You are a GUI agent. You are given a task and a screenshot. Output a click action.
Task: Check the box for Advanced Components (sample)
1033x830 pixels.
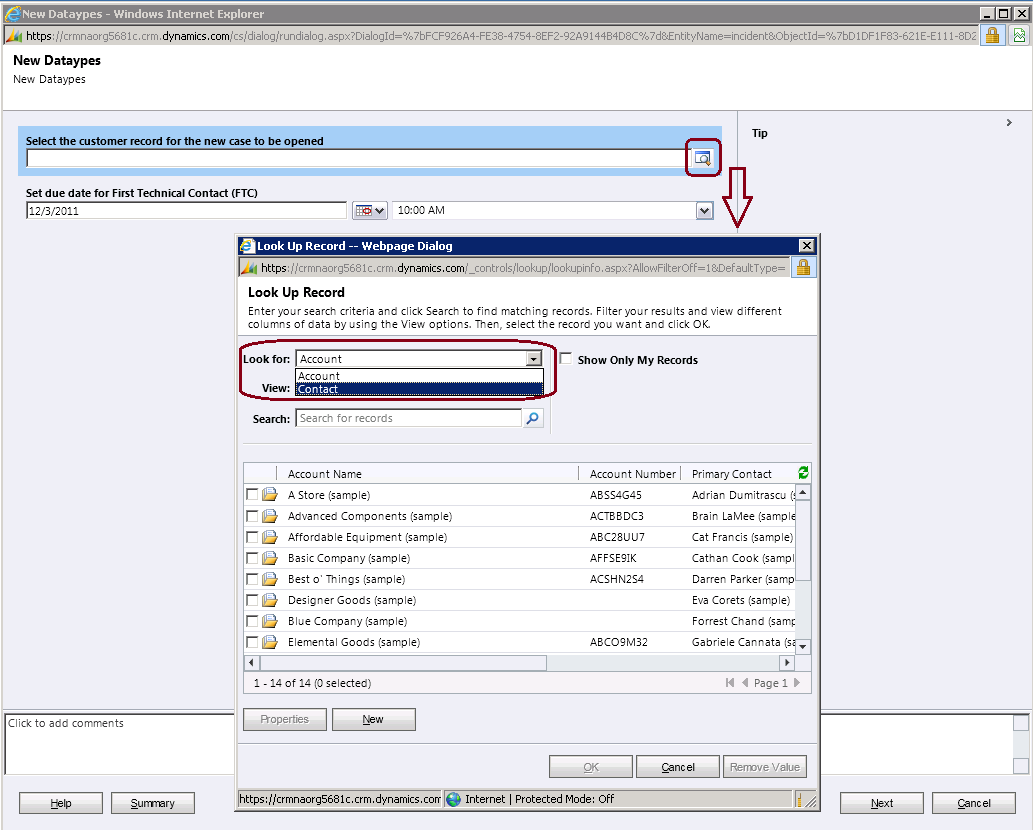[252, 516]
